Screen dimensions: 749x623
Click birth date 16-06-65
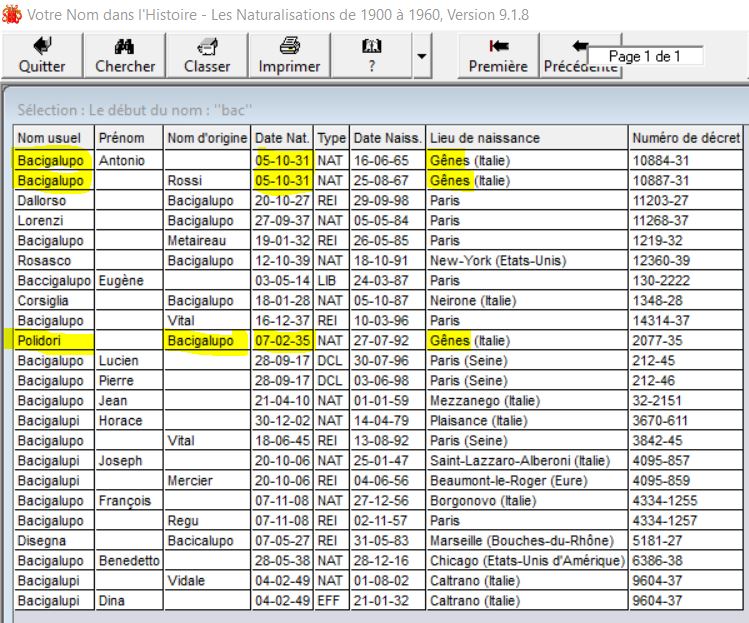pyautogui.click(x=387, y=161)
